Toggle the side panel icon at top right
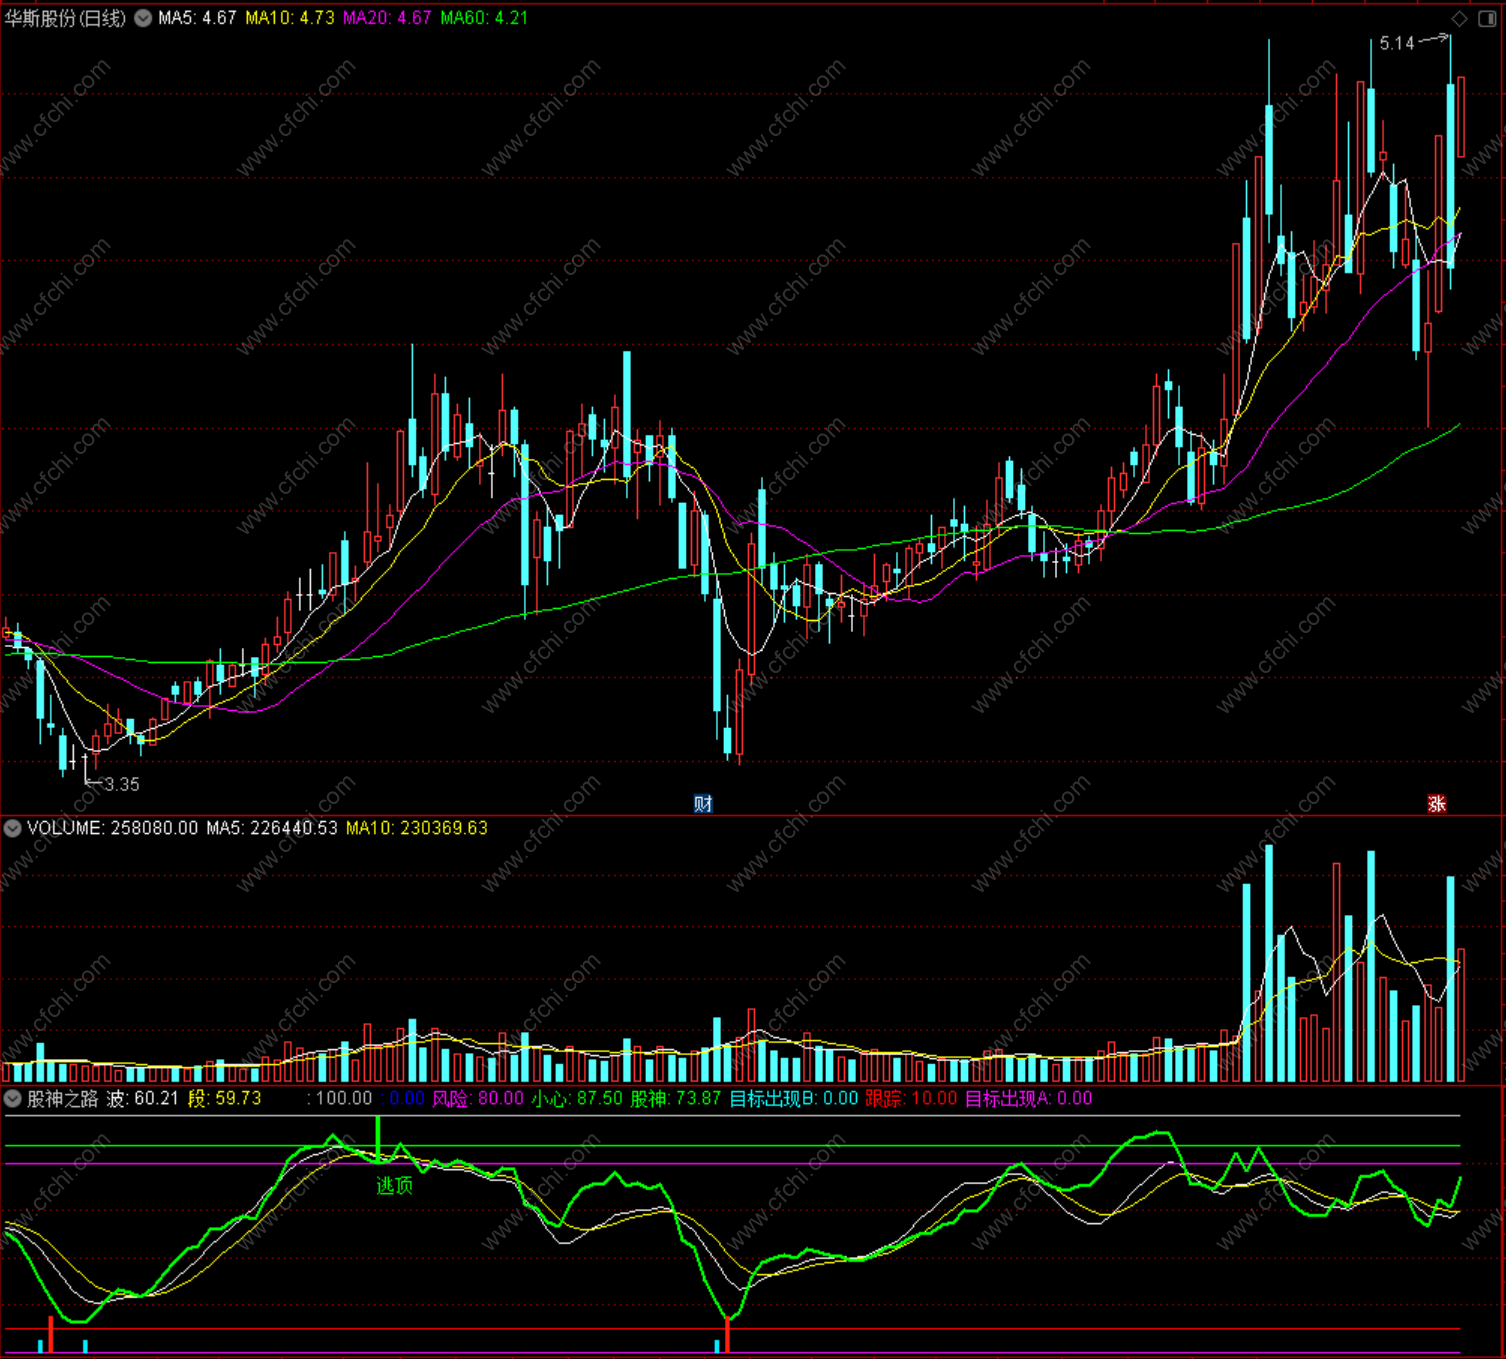 point(1487,19)
